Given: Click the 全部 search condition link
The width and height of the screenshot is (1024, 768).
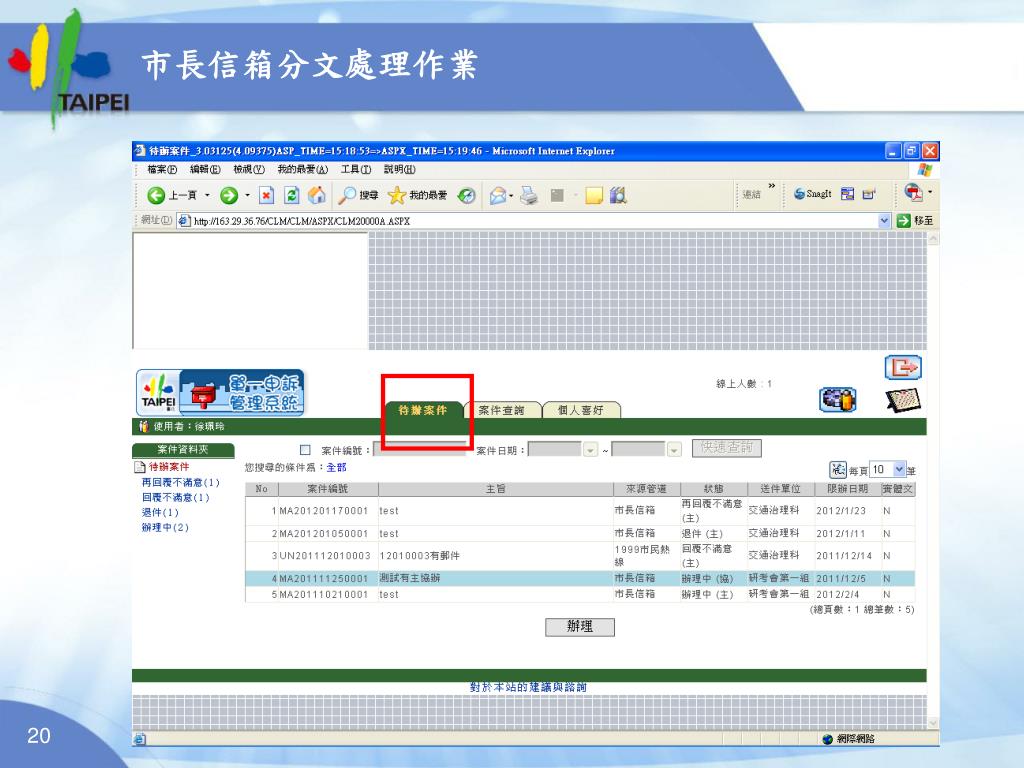Looking at the screenshot, I should coord(336,468).
